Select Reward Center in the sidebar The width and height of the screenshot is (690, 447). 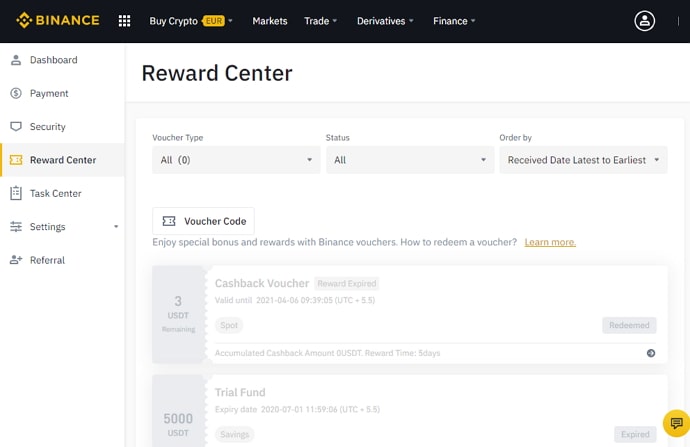[x=63, y=160]
